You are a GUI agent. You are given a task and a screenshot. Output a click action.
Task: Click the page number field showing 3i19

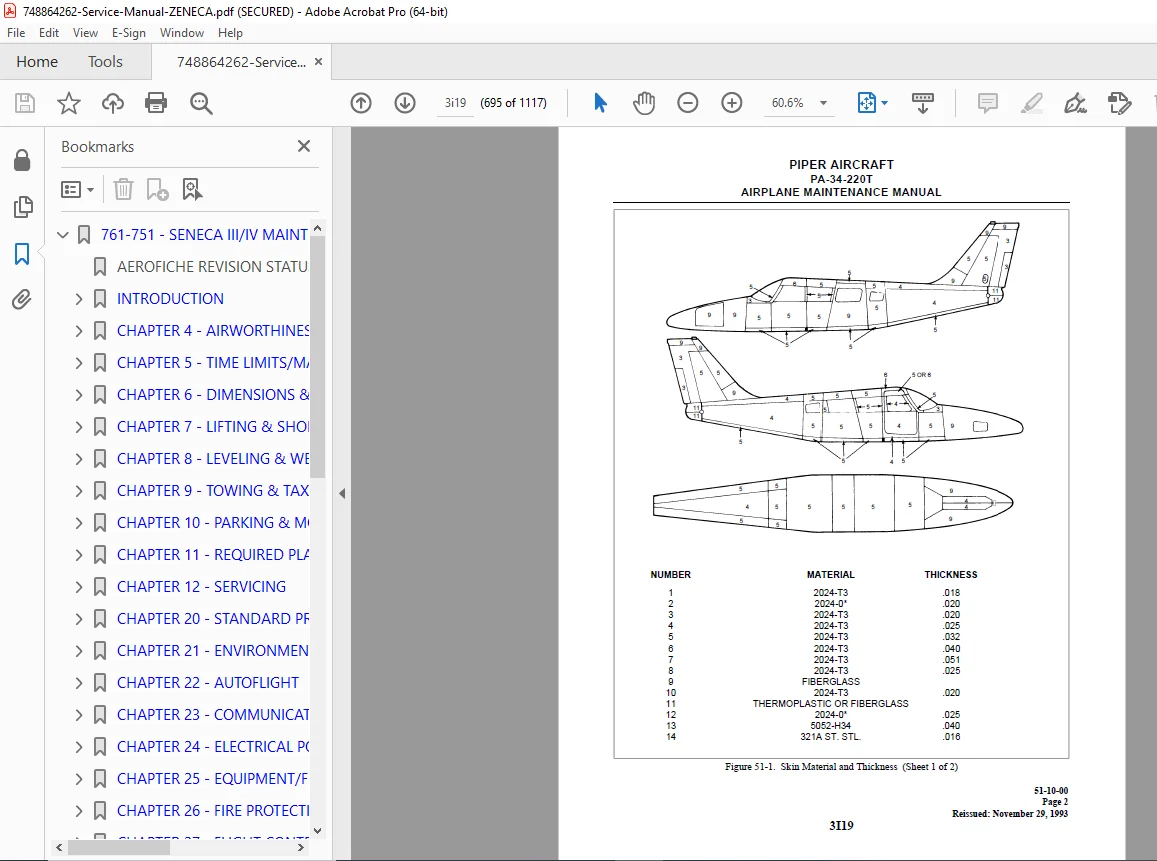pos(455,103)
